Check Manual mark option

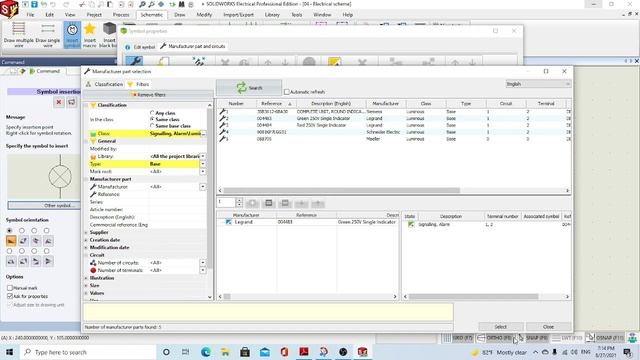10,288
